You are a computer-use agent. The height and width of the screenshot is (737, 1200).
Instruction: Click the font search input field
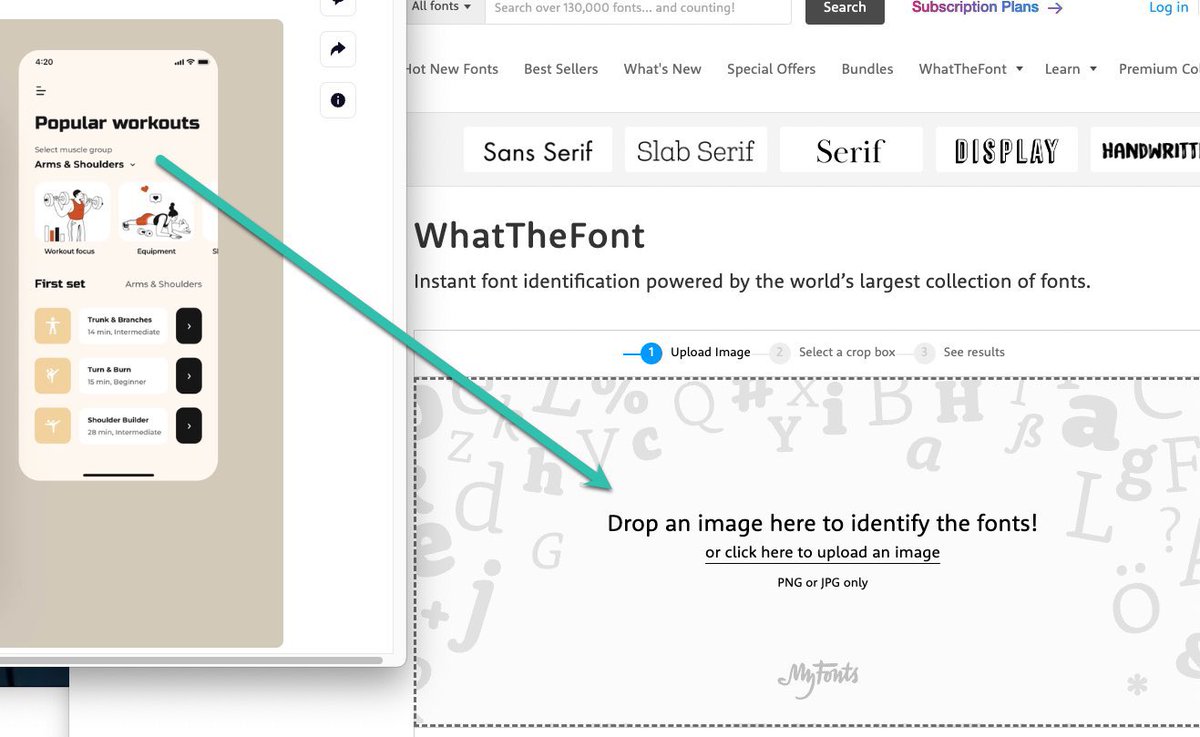click(x=638, y=8)
